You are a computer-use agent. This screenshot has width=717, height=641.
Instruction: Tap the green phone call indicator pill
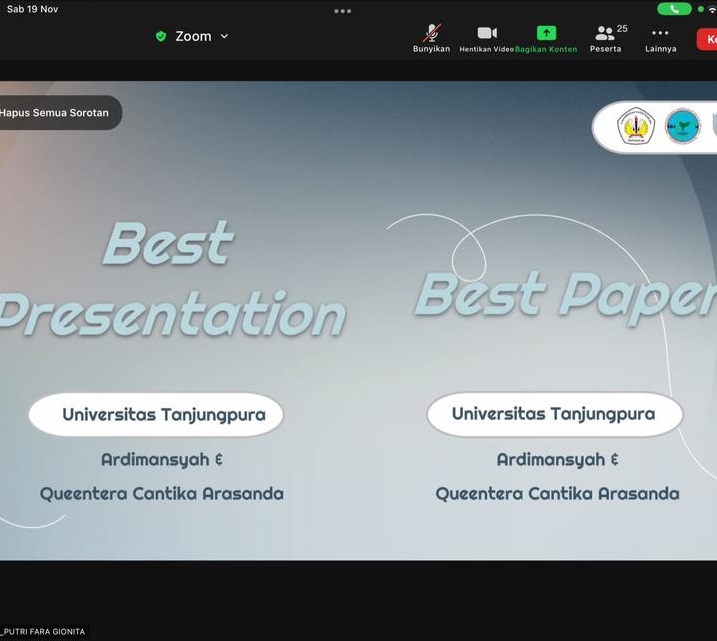tap(674, 9)
